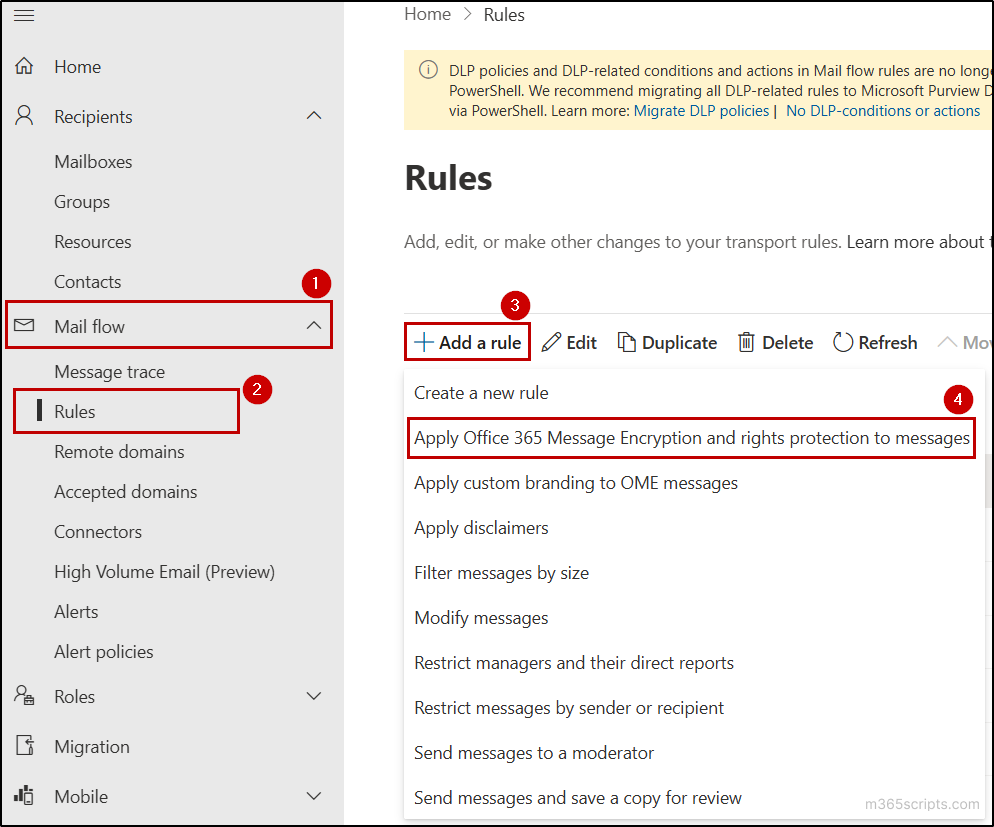Click the Add a rule button
The height and width of the screenshot is (827, 994).
(x=467, y=342)
